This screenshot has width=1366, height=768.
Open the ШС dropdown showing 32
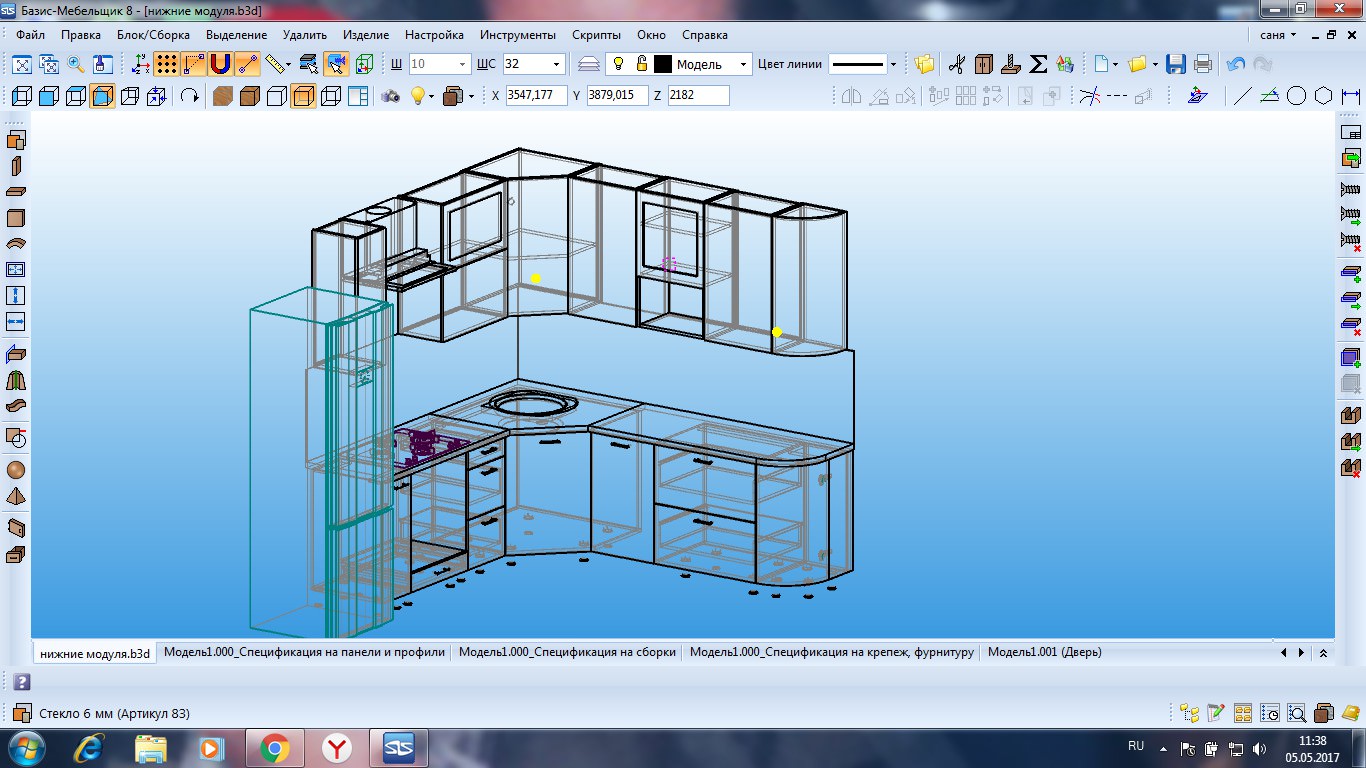[558, 64]
